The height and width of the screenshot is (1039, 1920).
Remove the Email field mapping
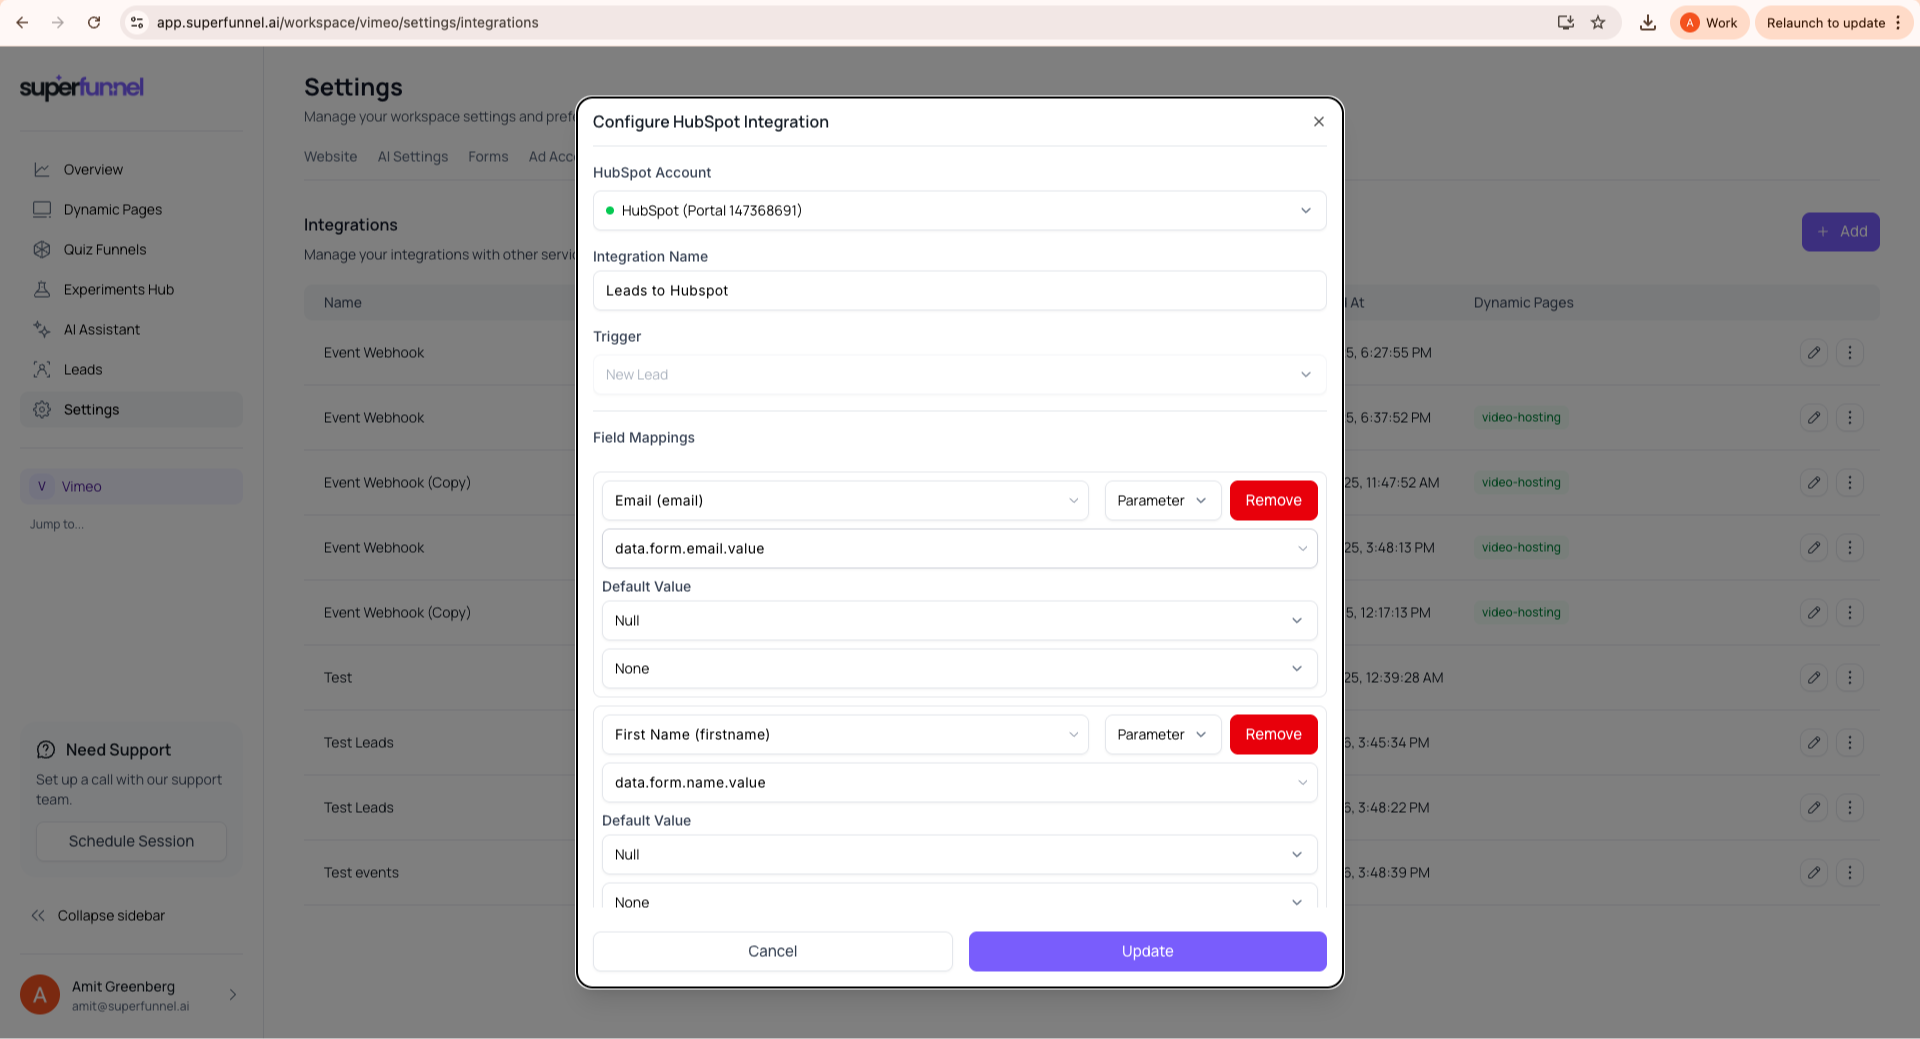point(1273,501)
